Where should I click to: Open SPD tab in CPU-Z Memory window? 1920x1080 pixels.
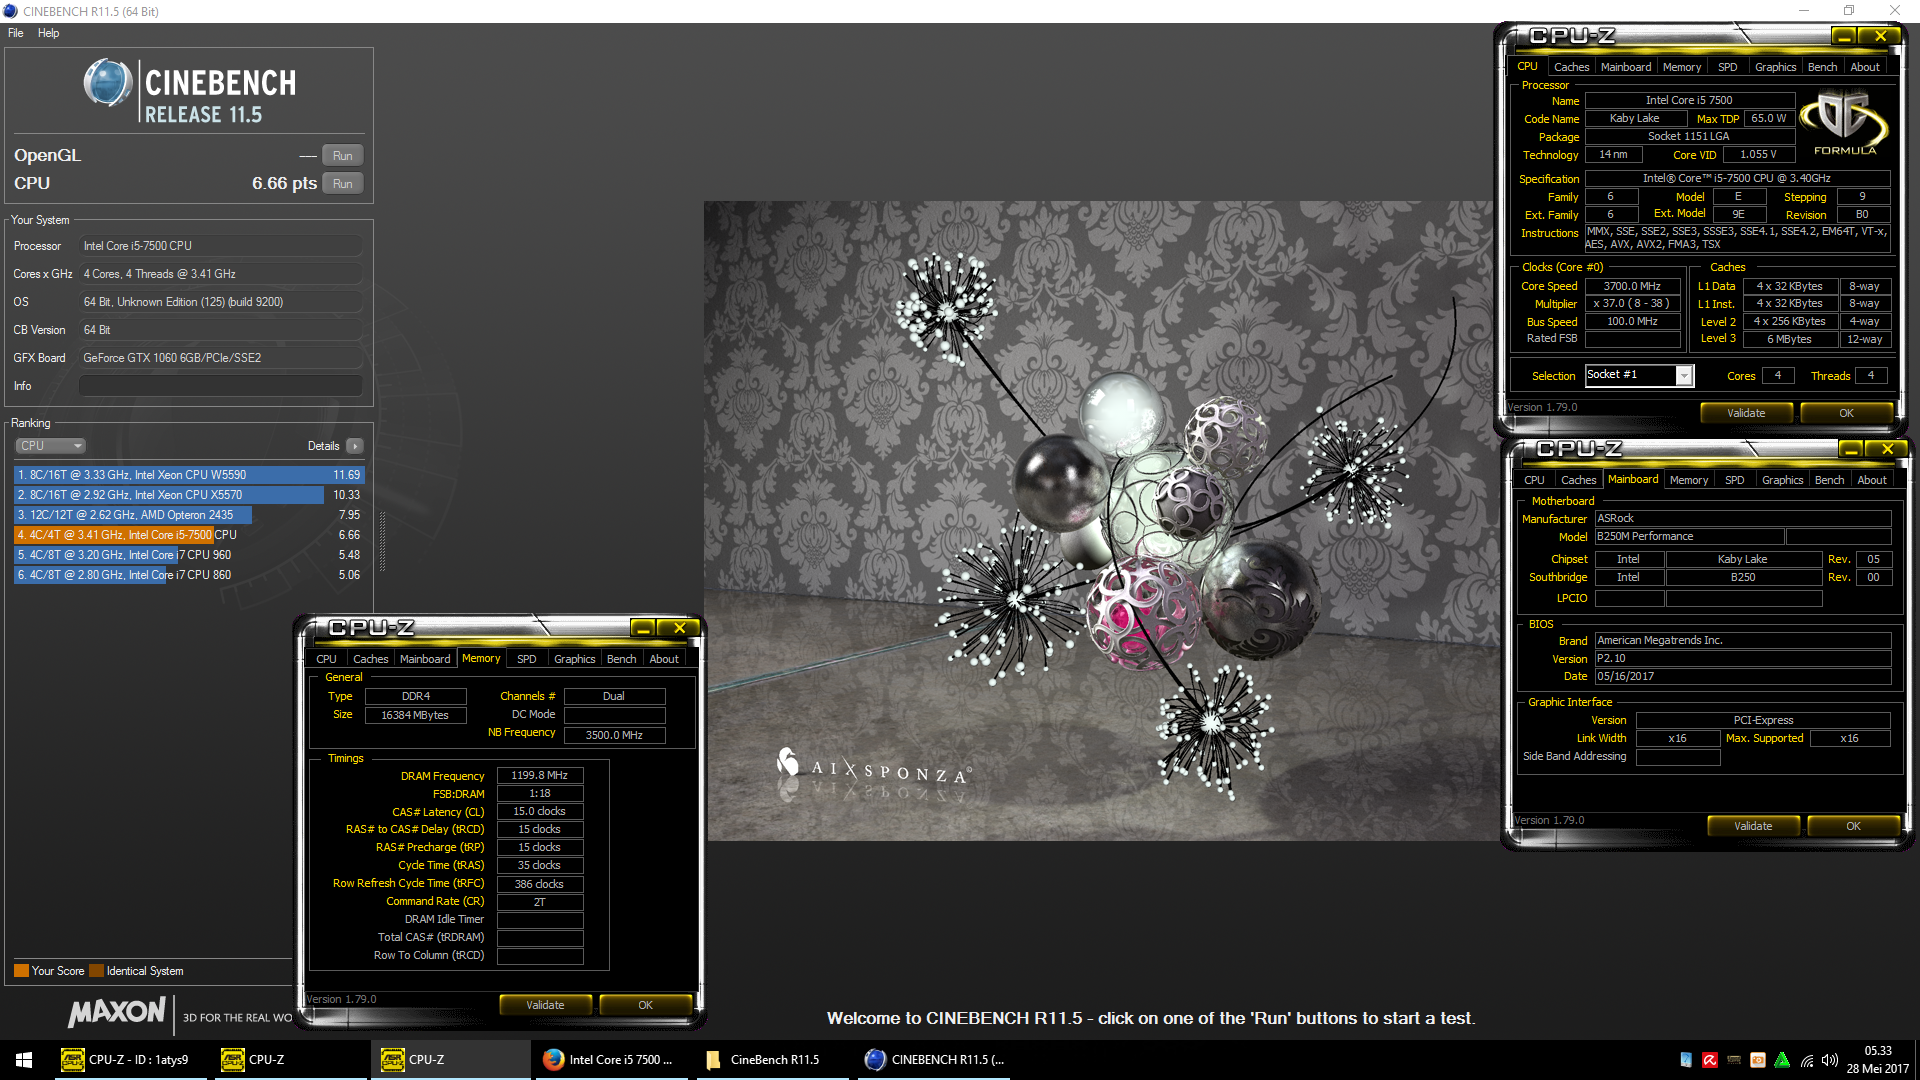point(526,659)
